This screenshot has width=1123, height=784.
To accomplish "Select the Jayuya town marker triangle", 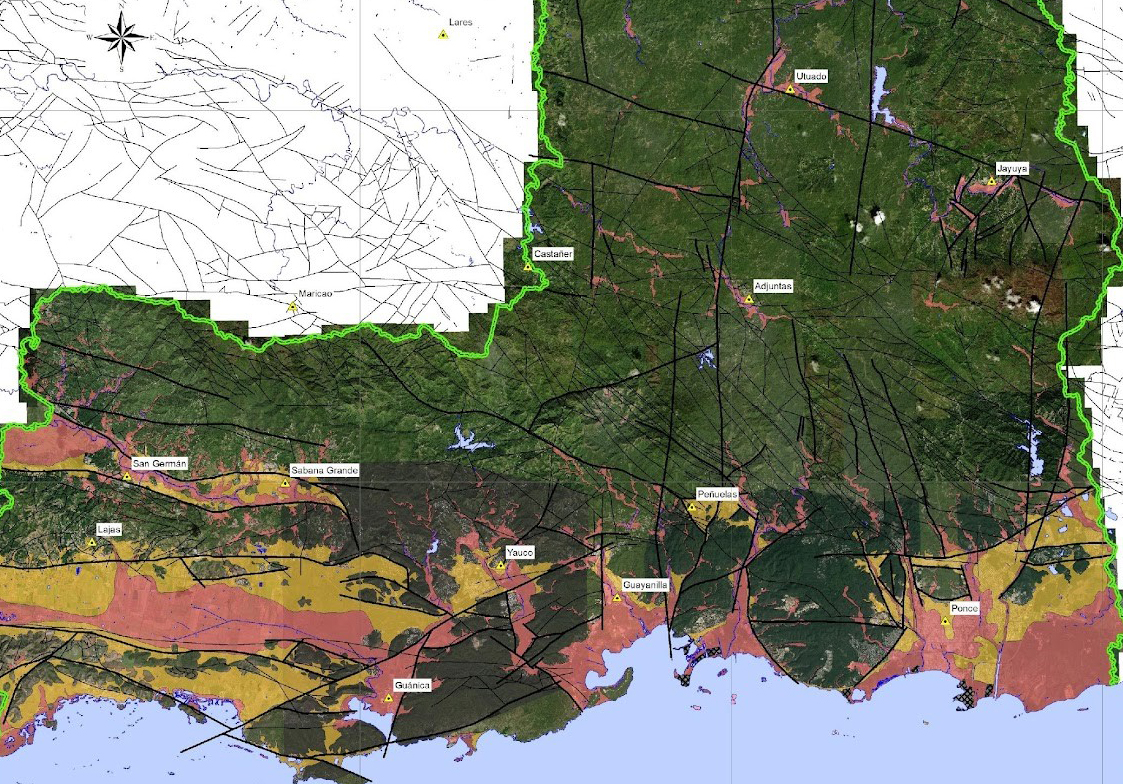I will 991,181.
